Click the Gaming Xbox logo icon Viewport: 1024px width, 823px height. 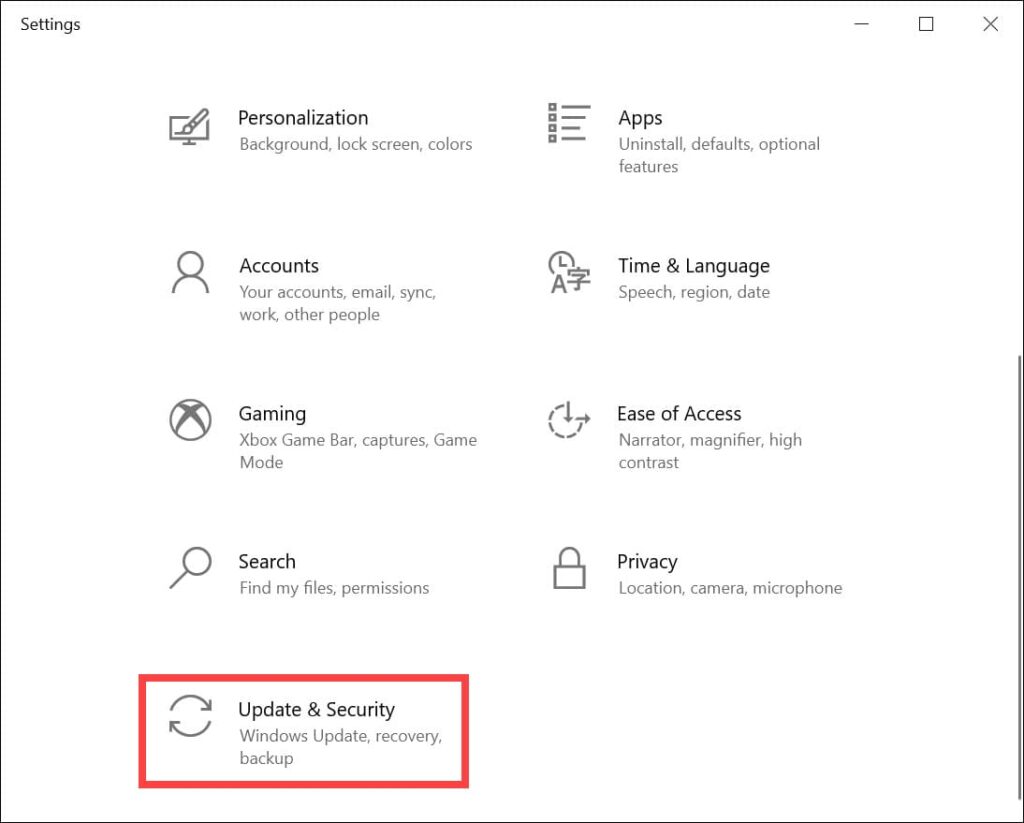[190, 420]
